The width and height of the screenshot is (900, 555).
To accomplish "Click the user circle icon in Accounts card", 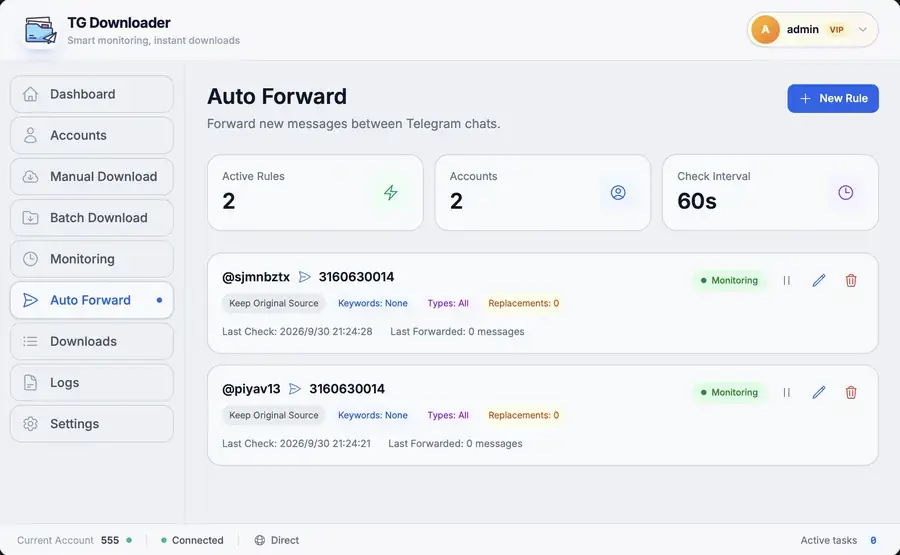I will click(618, 193).
